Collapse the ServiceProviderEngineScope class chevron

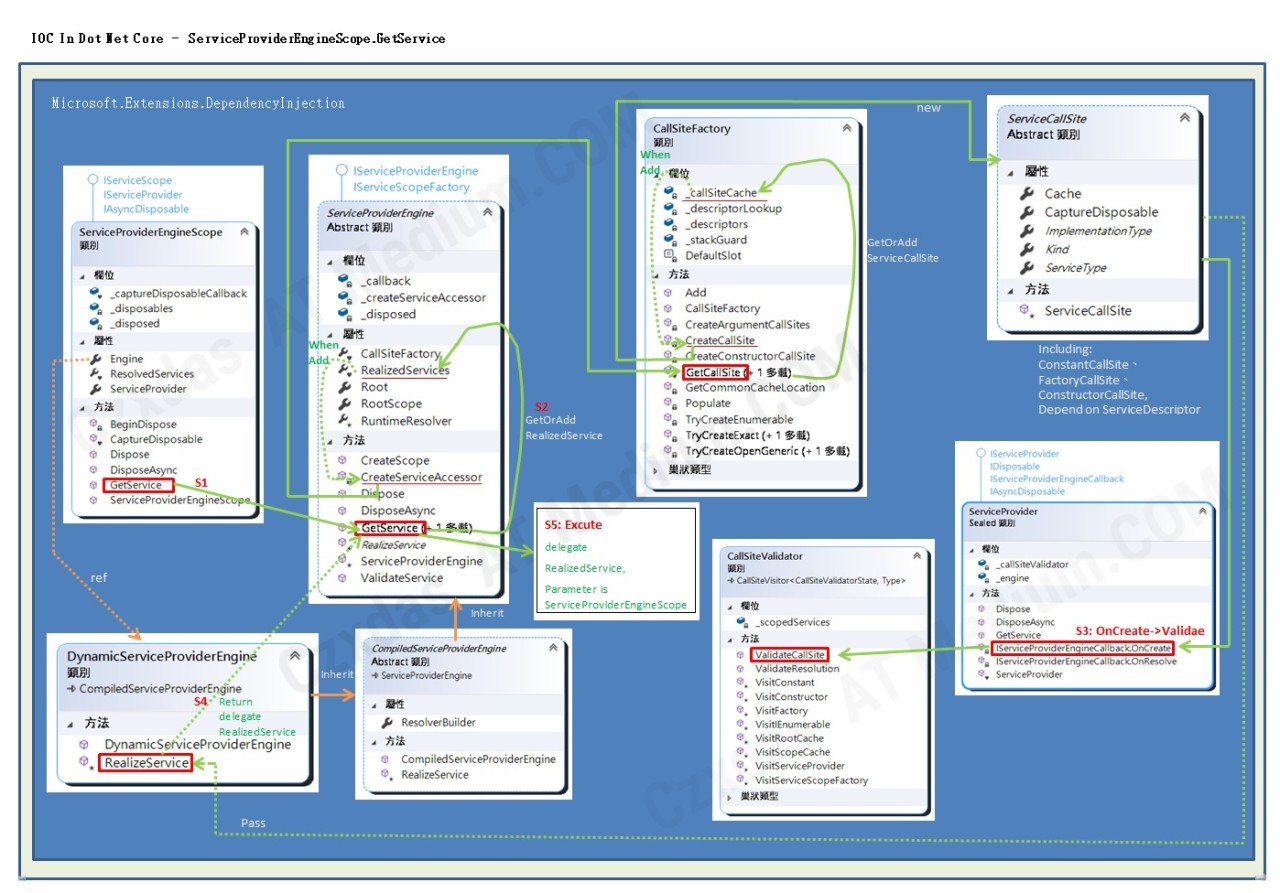(x=244, y=231)
